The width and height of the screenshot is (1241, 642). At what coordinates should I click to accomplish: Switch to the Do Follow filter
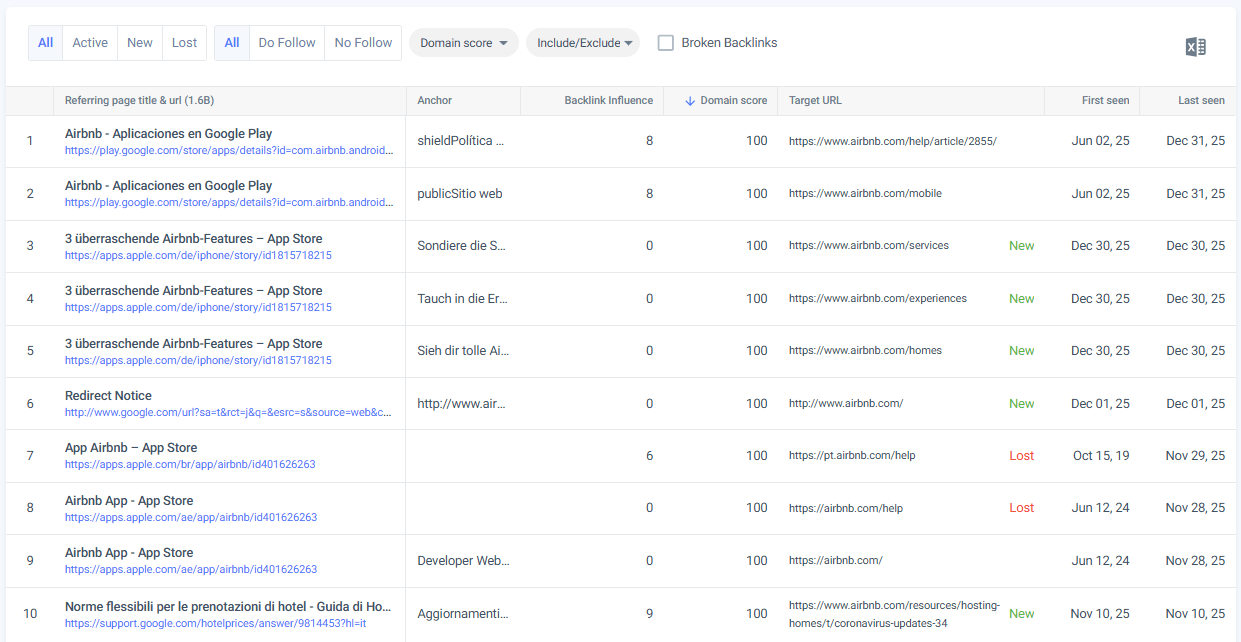(x=287, y=43)
